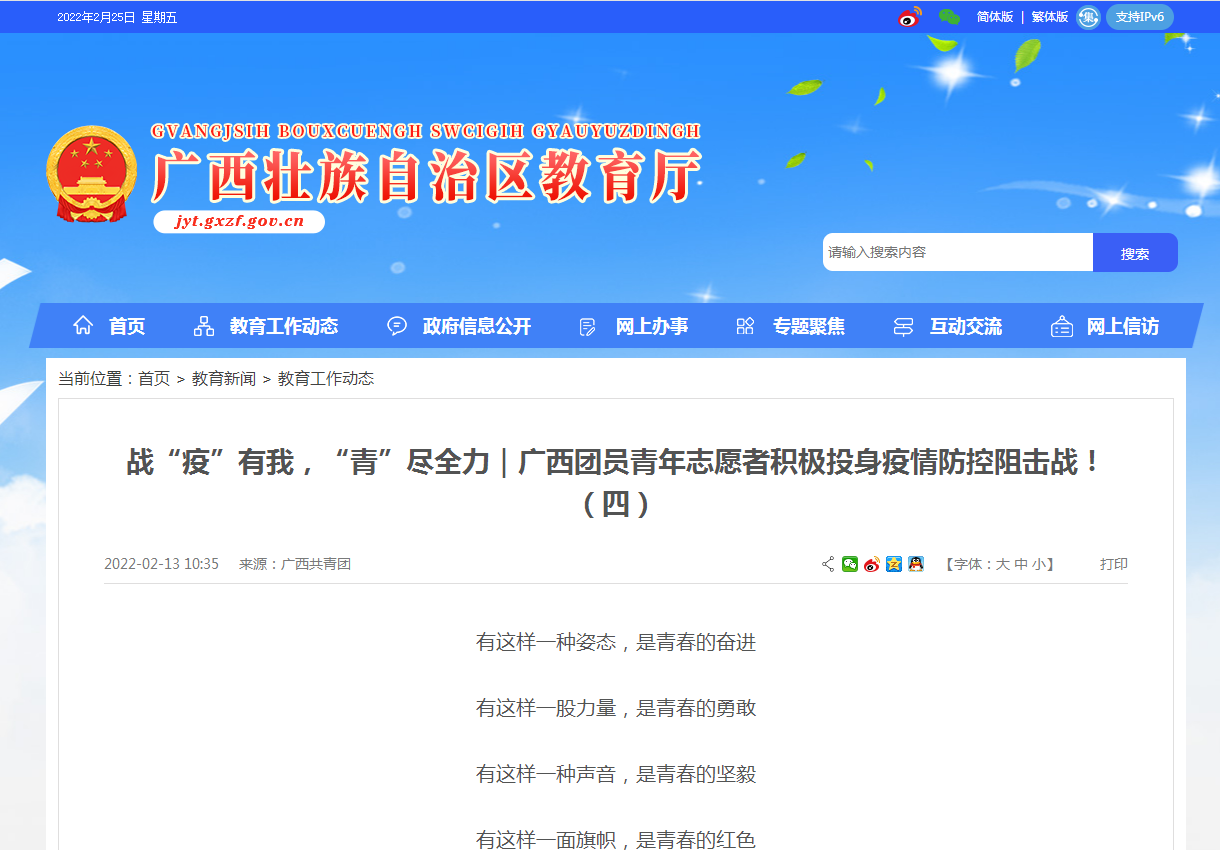
Task: Switch to 简体版 simplified Chinese
Action: 994,17
